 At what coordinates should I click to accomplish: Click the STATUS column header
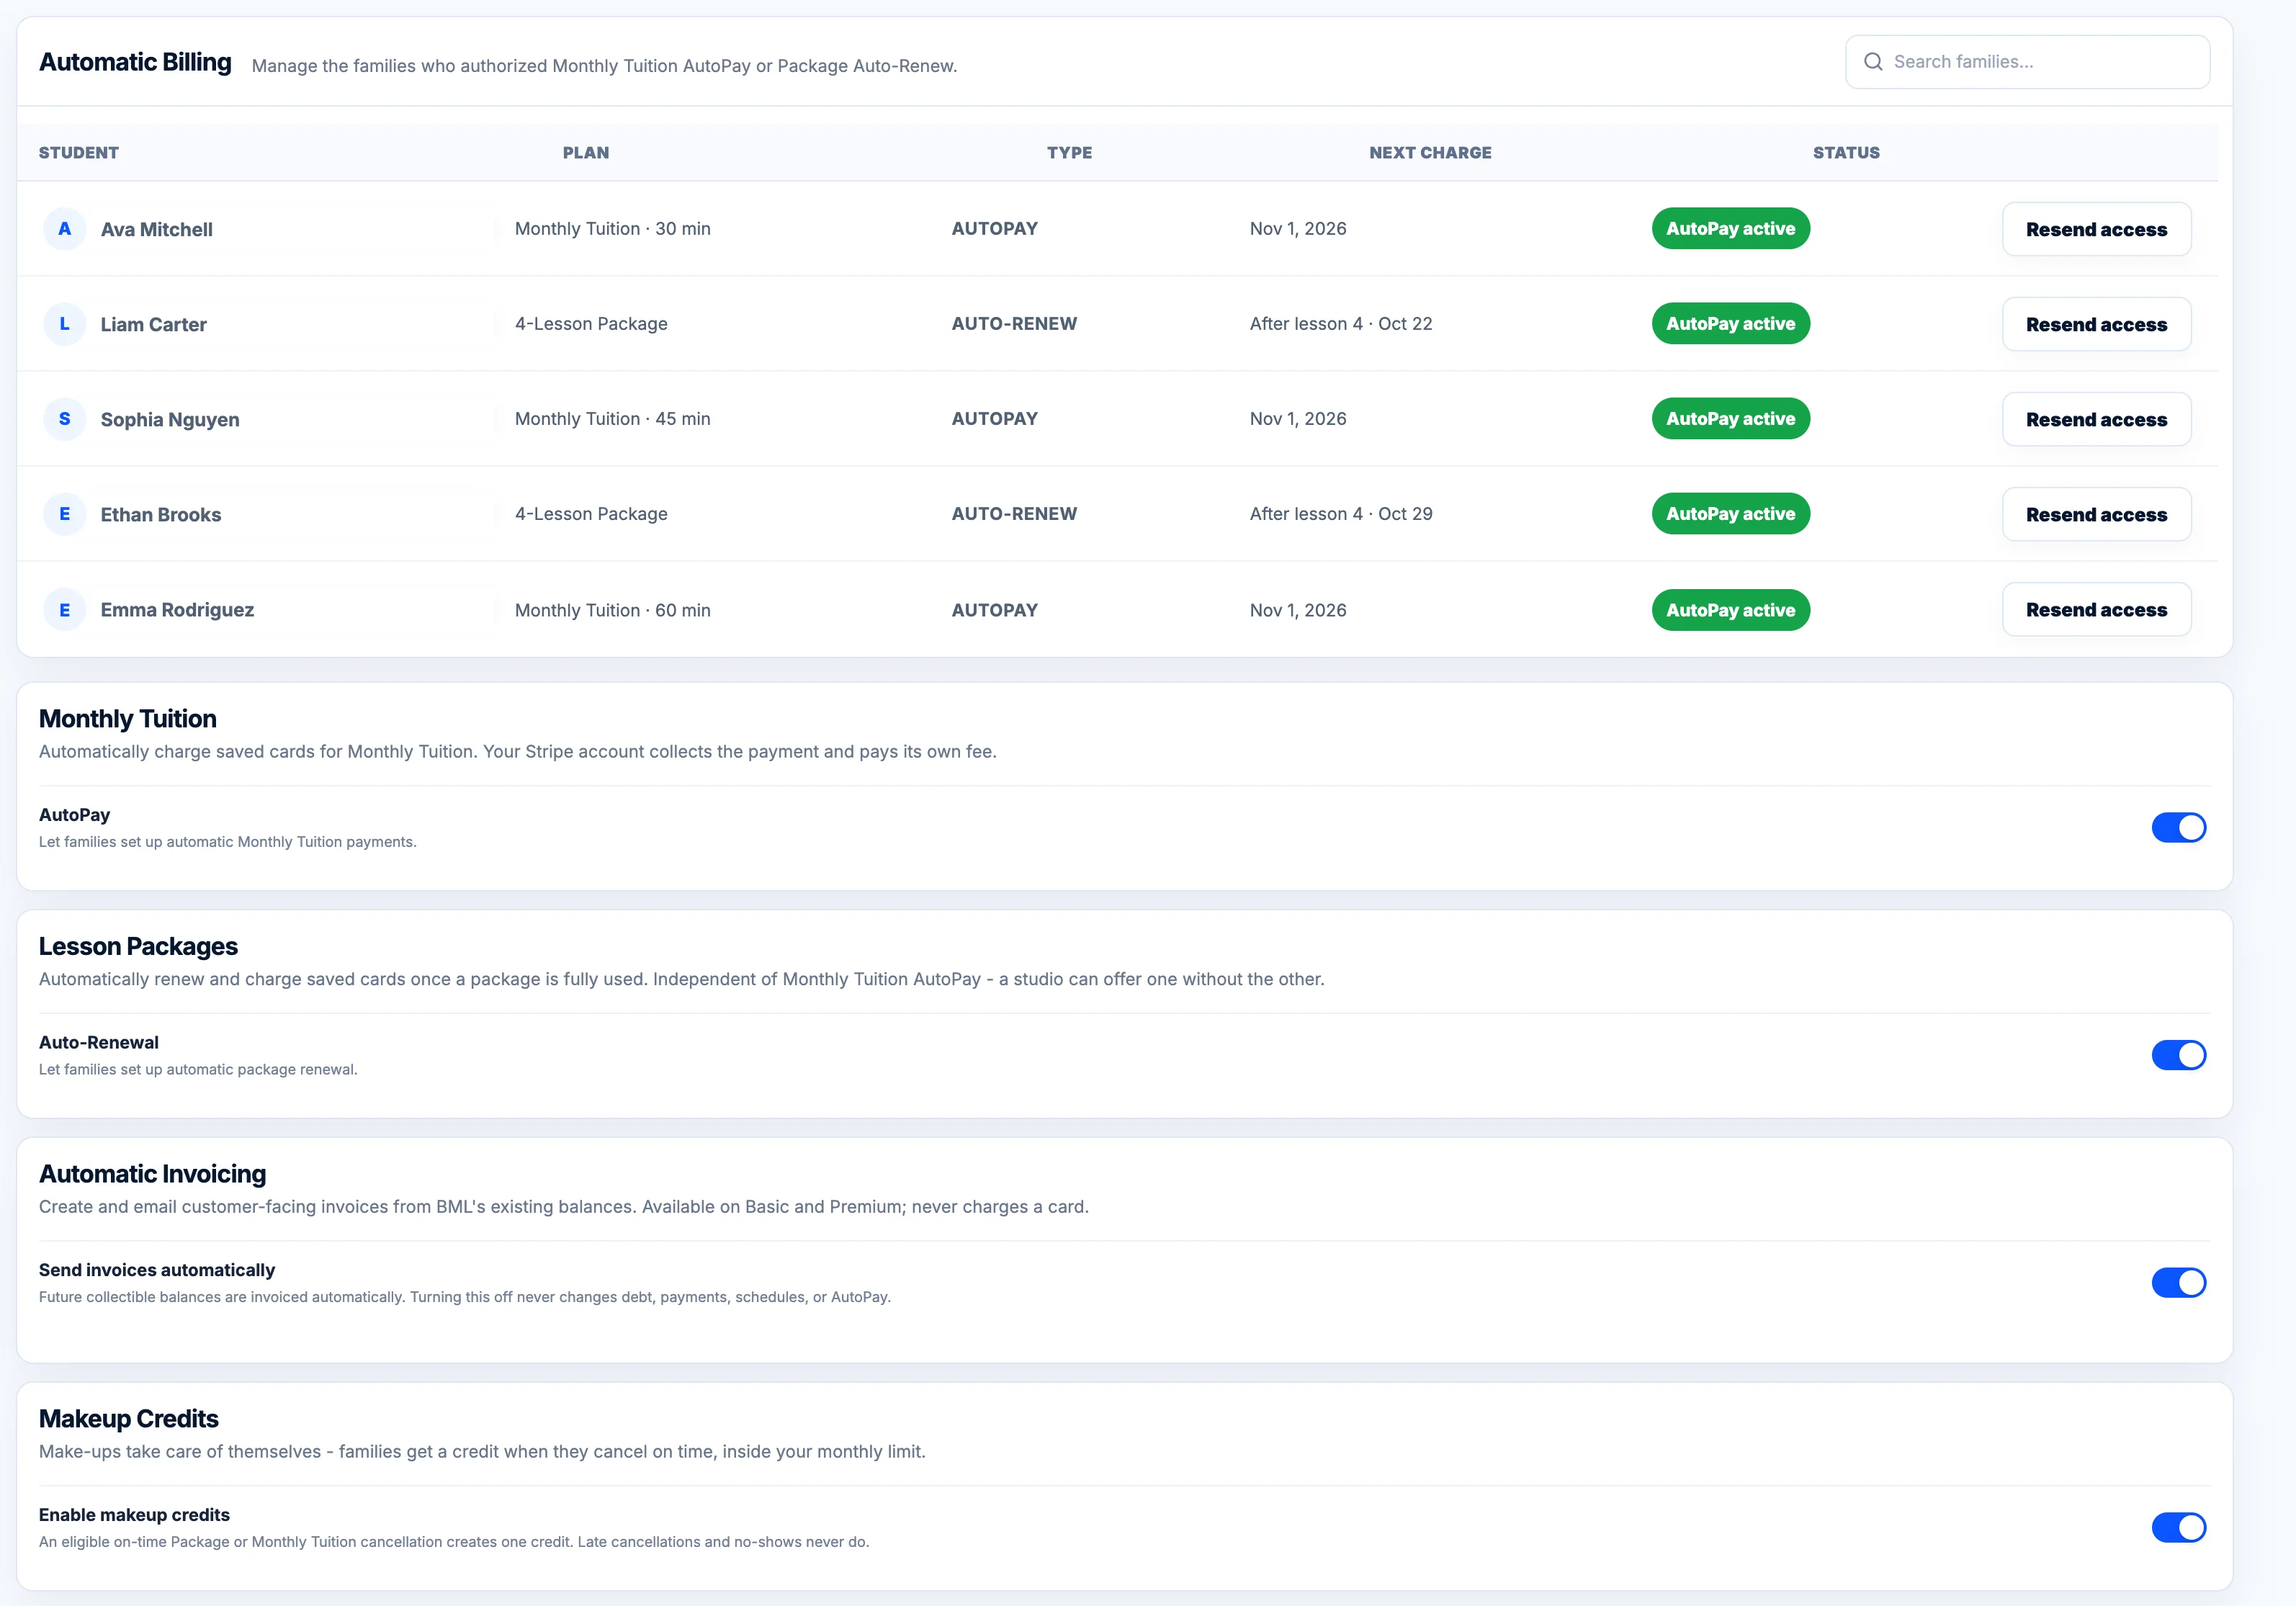coord(1846,153)
